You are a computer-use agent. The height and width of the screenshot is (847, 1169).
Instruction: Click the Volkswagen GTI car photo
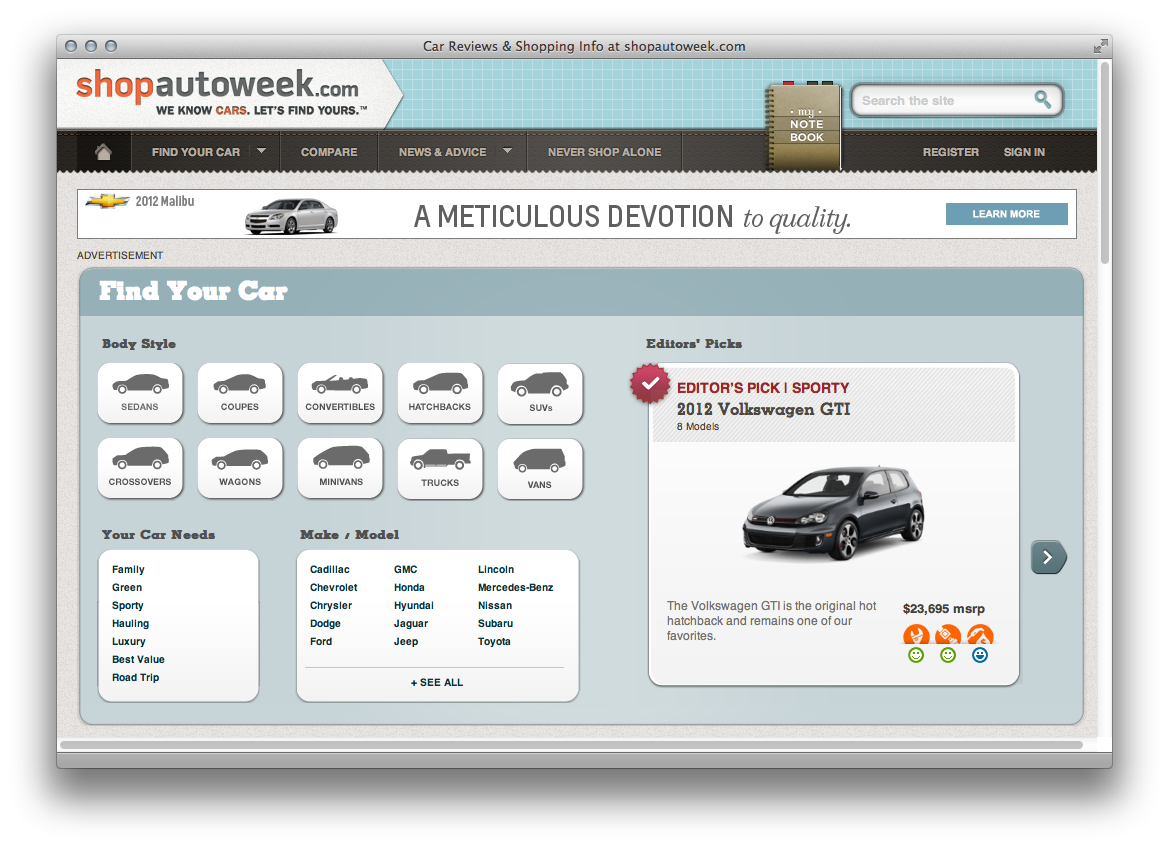834,512
